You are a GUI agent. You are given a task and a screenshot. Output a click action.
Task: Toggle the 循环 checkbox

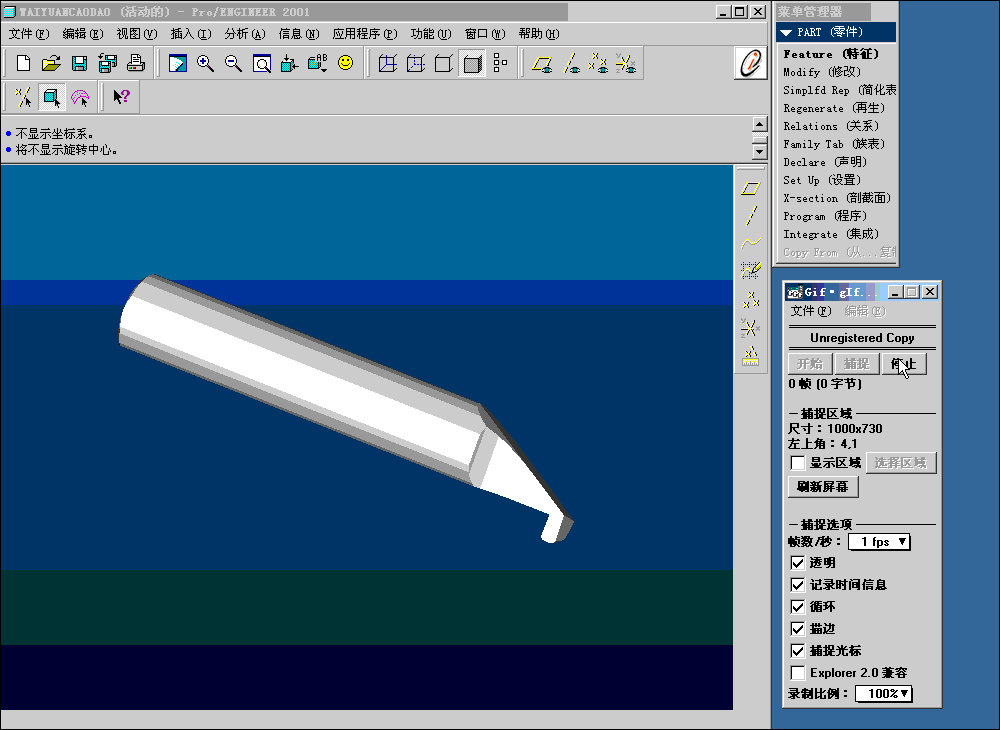[797, 606]
